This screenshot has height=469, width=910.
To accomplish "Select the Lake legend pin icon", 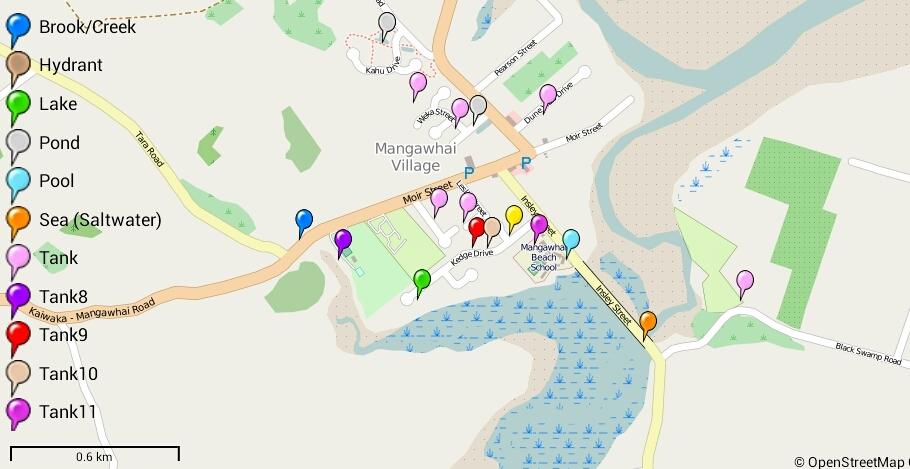I will [x=18, y=107].
